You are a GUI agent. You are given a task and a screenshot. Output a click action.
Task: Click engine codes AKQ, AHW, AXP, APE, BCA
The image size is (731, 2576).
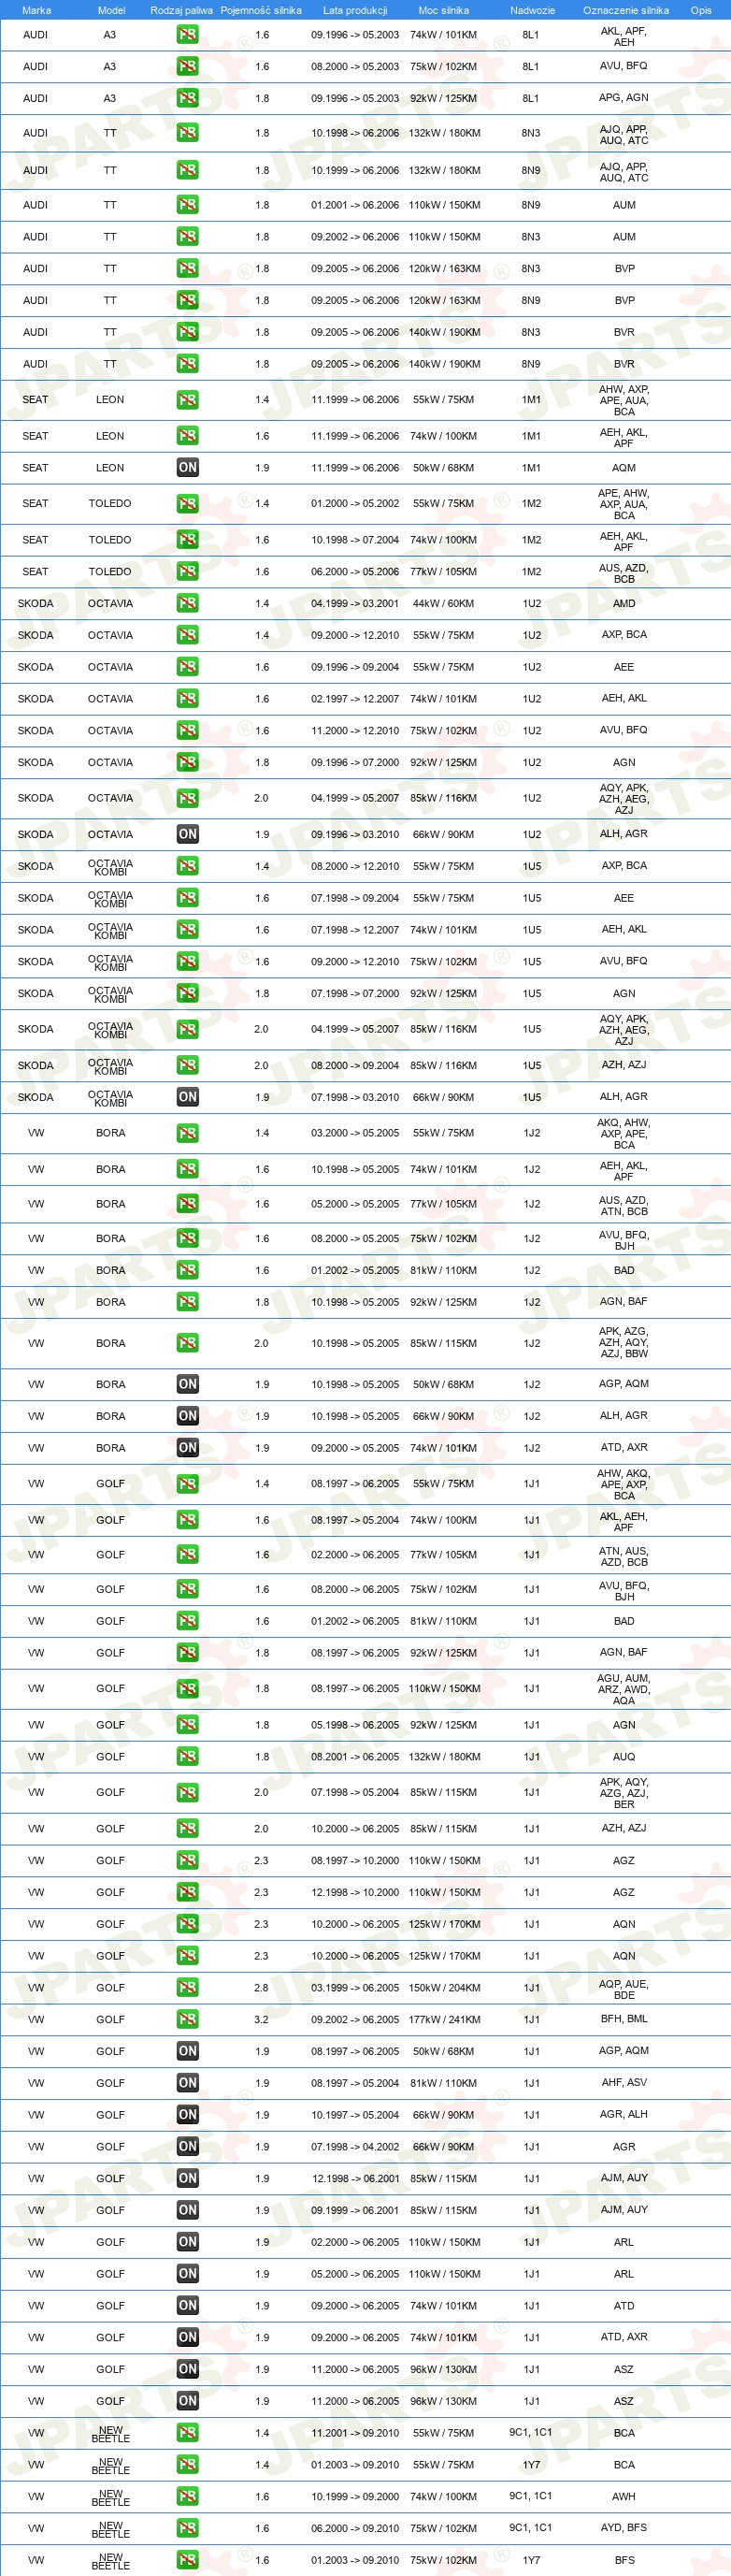click(x=624, y=1134)
